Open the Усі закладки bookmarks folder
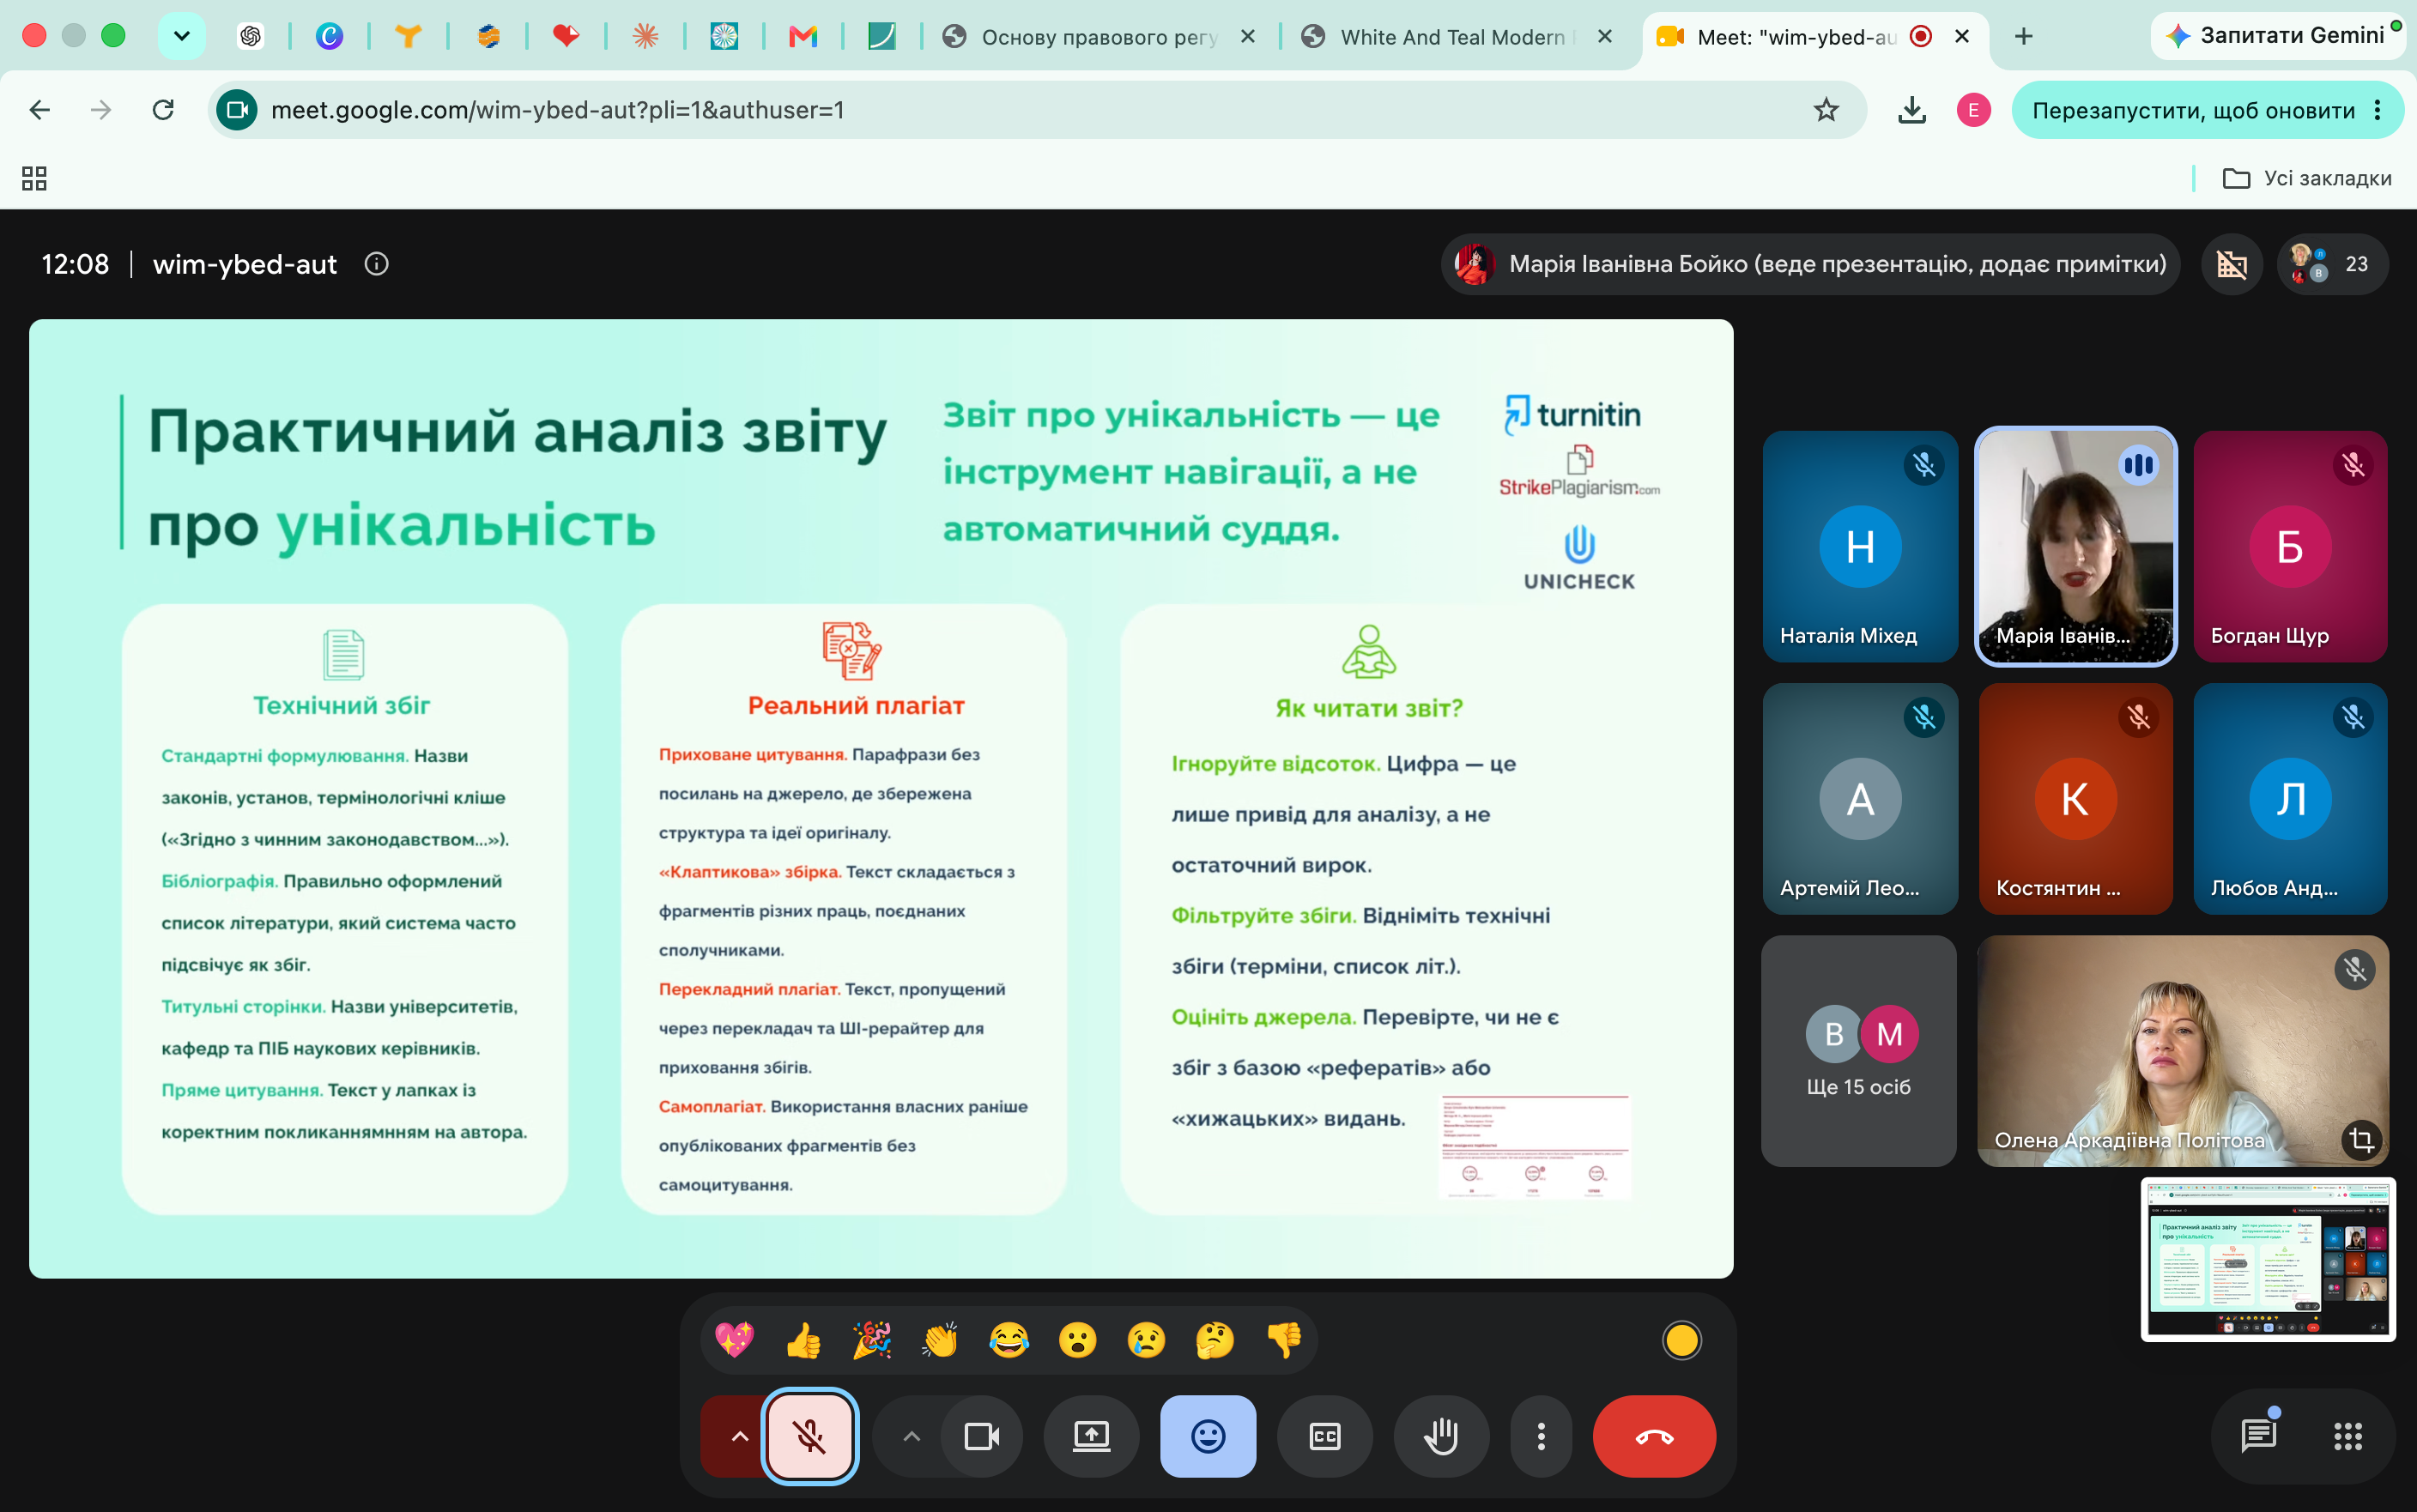Viewport: 2417px width, 1512px height. coord(2306,178)
